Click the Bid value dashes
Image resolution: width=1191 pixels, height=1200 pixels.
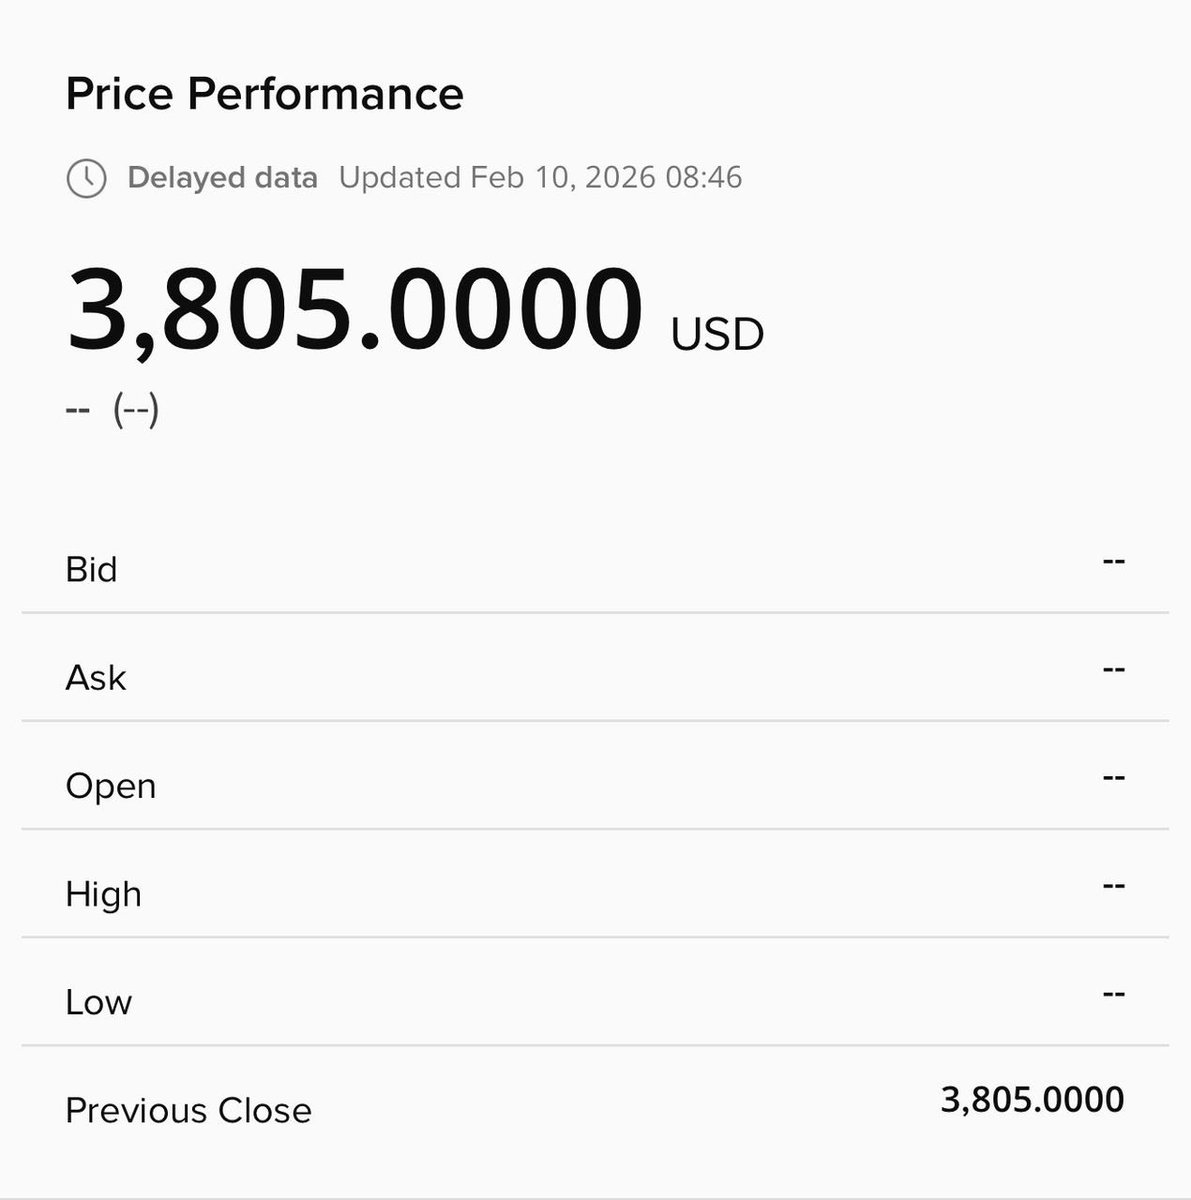[1114, 561]
